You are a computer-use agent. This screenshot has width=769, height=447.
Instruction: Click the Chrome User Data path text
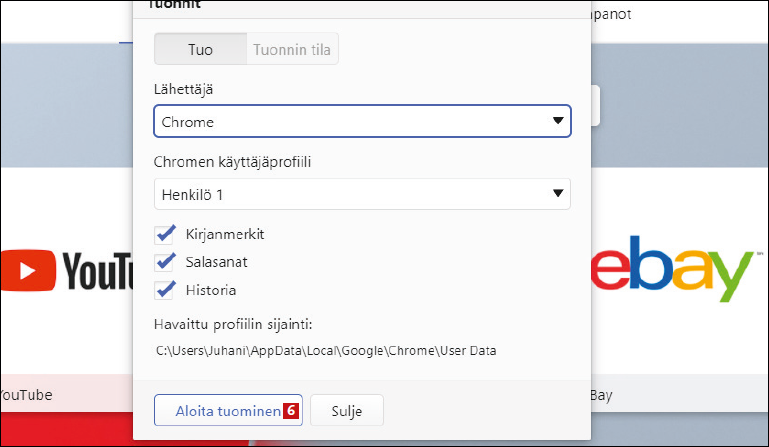(x=326, y=351)
